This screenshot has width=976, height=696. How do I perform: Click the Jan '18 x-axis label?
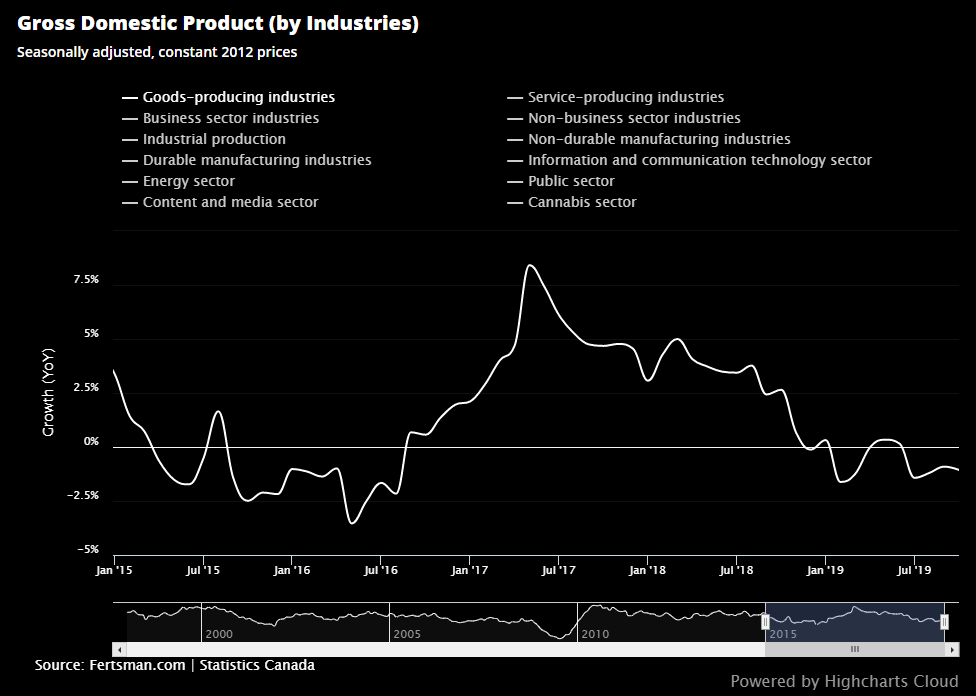[x=647, y=570]
